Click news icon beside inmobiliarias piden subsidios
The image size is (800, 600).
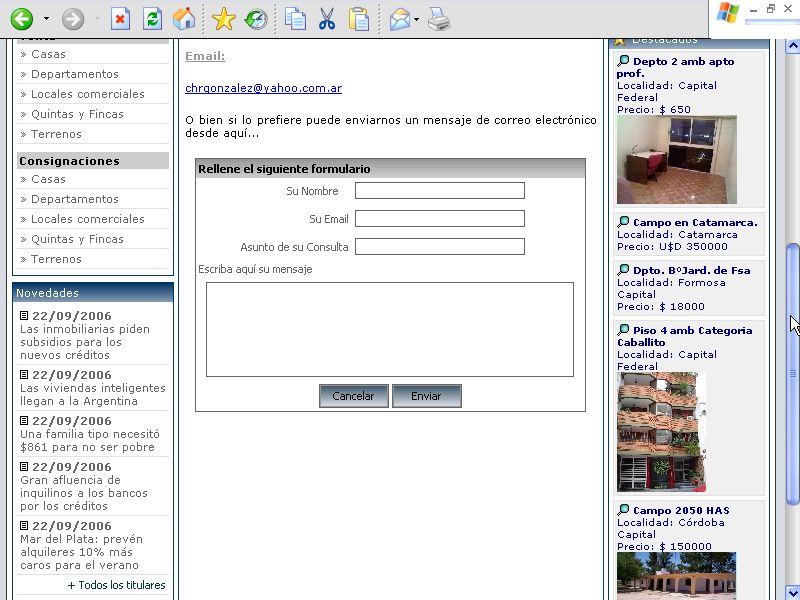[23, 315]
